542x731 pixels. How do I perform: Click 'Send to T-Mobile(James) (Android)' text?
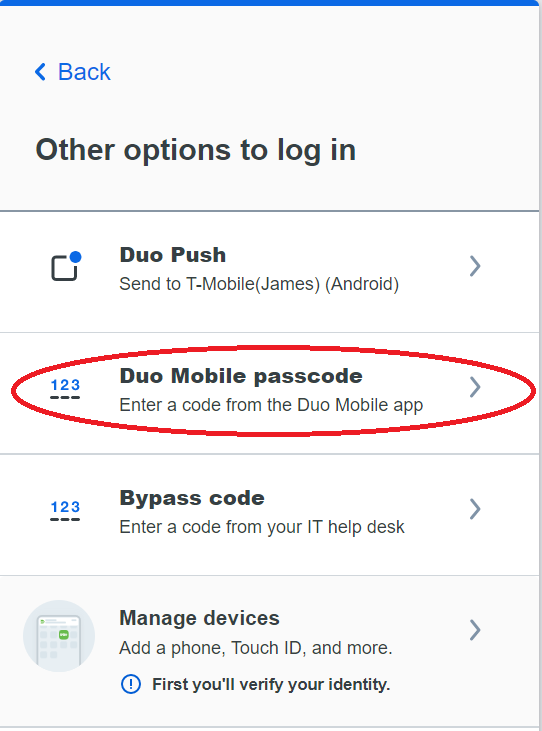tap(259, 284)
